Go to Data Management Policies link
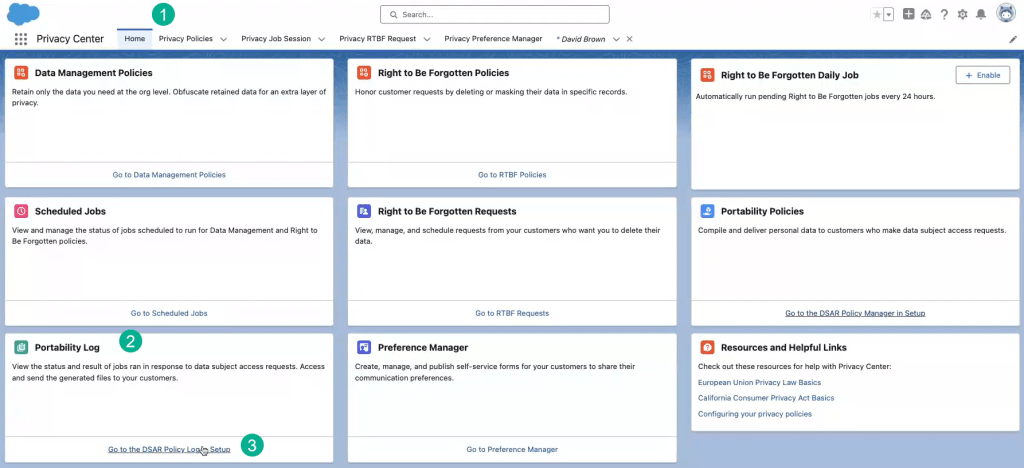The height and width of the screenshot is (468, 1024). point(169,174)
